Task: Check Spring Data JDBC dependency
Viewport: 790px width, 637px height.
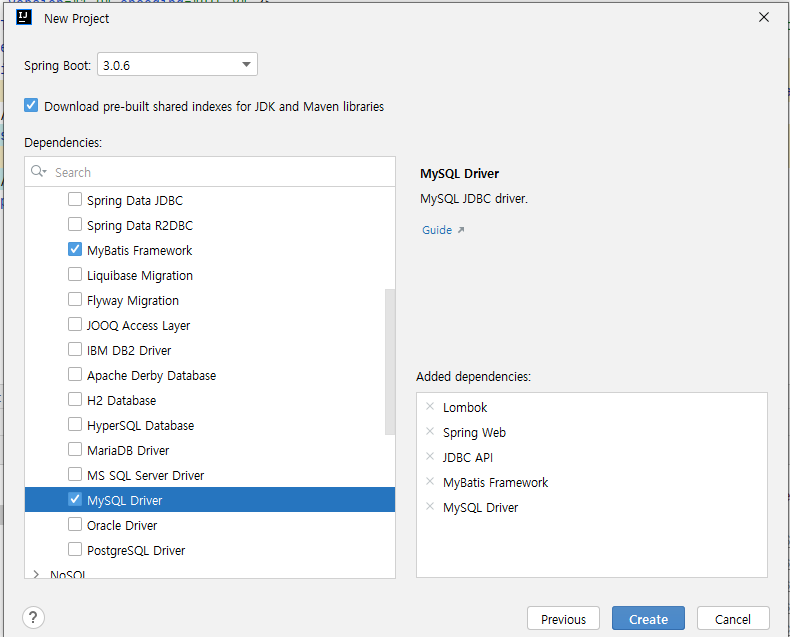Action: click(75, 200)
